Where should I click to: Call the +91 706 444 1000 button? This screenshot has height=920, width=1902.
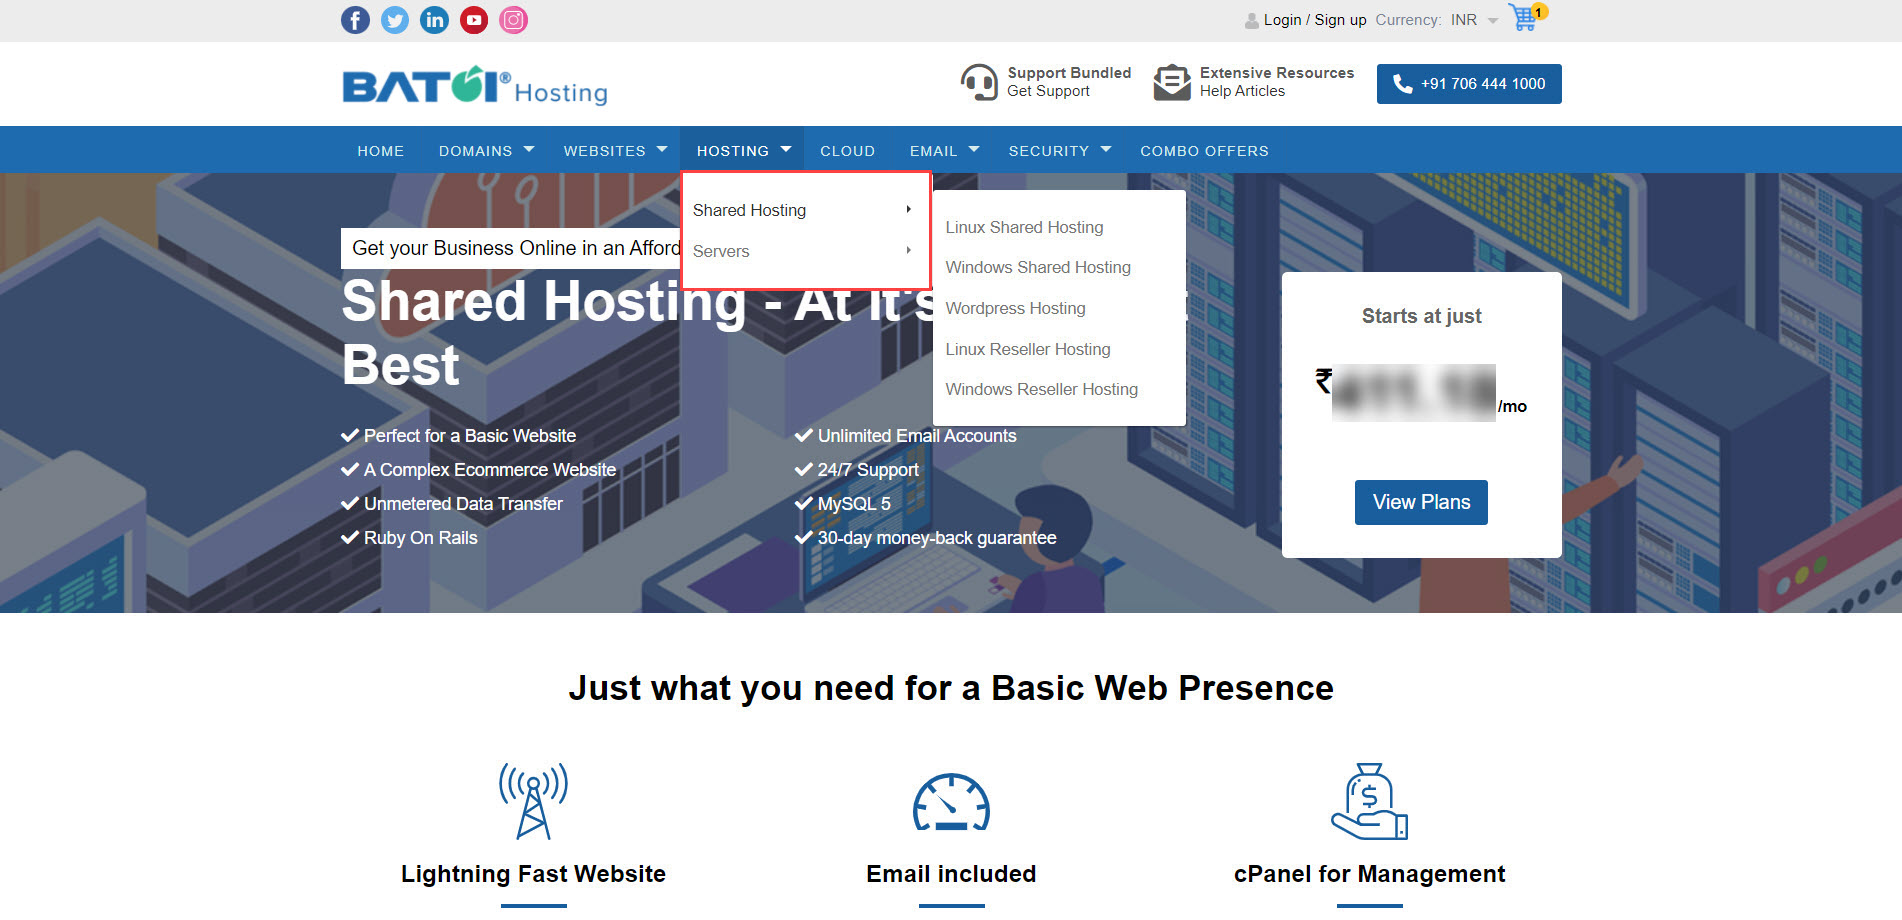(x=1469, y=84)
